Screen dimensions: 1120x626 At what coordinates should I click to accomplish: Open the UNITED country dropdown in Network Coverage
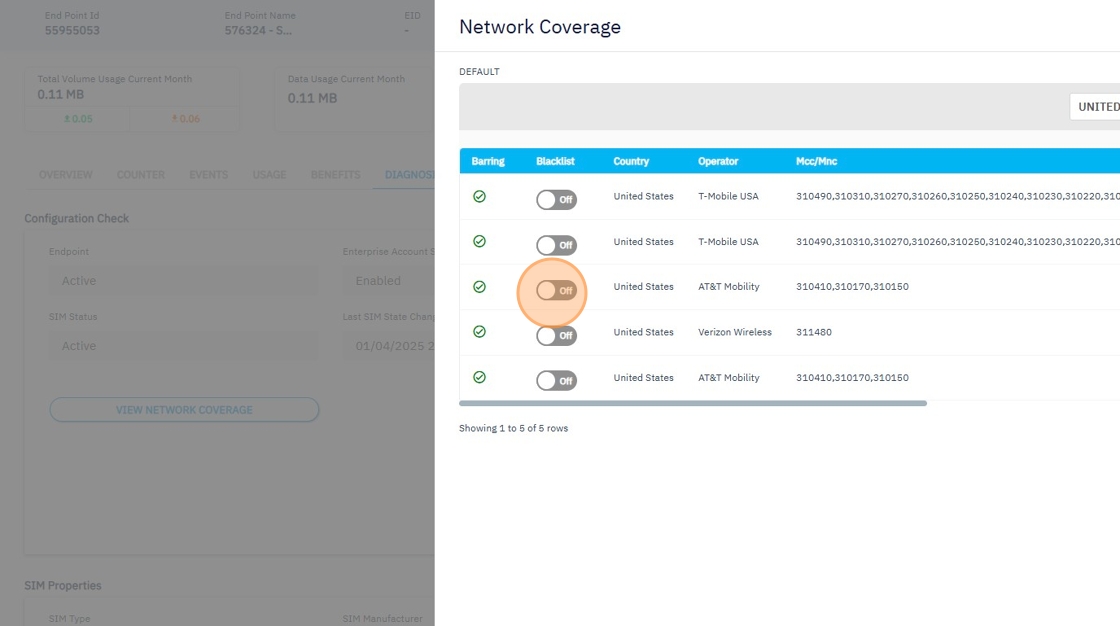coord(1094,106)
